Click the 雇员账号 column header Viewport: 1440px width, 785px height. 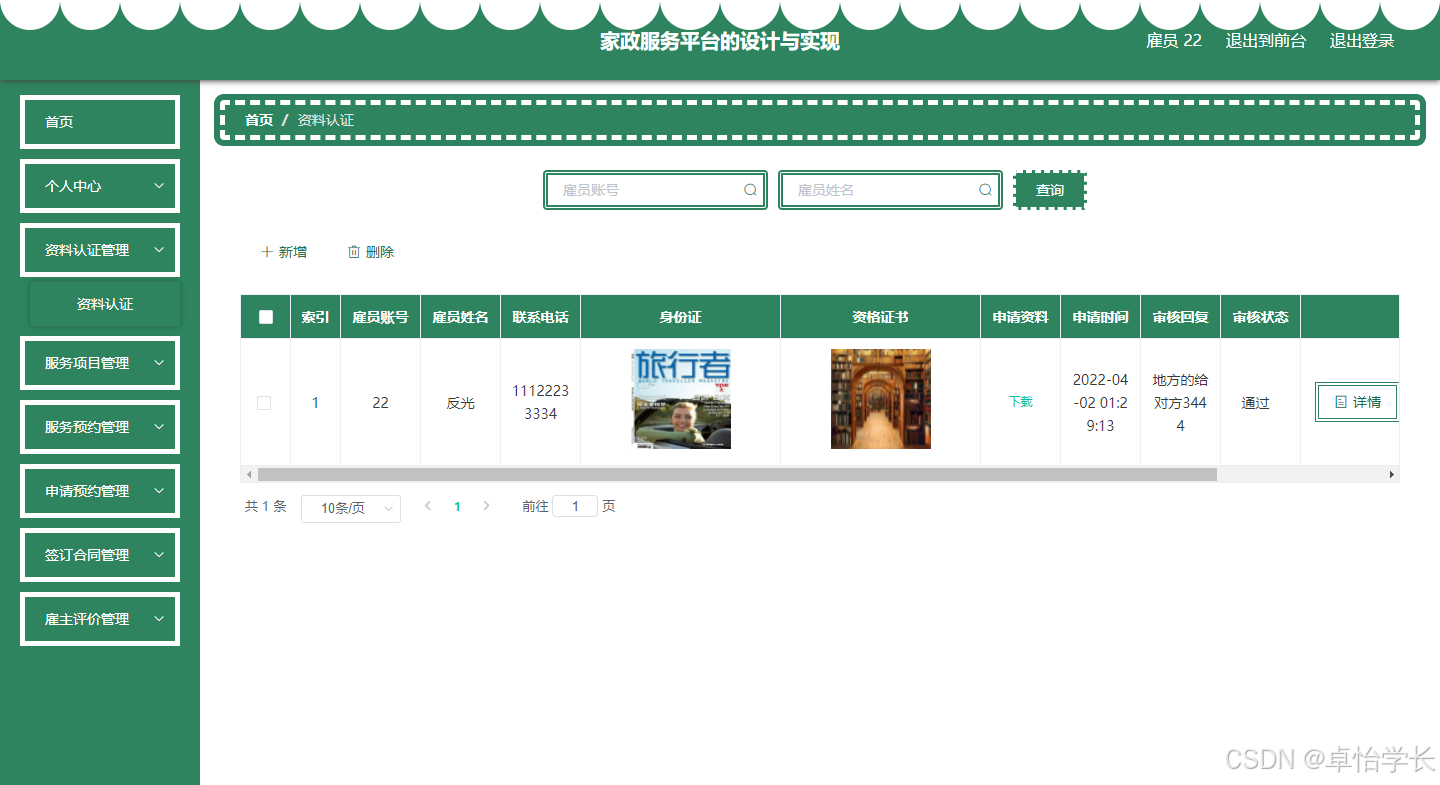click(x=380, y=317)
